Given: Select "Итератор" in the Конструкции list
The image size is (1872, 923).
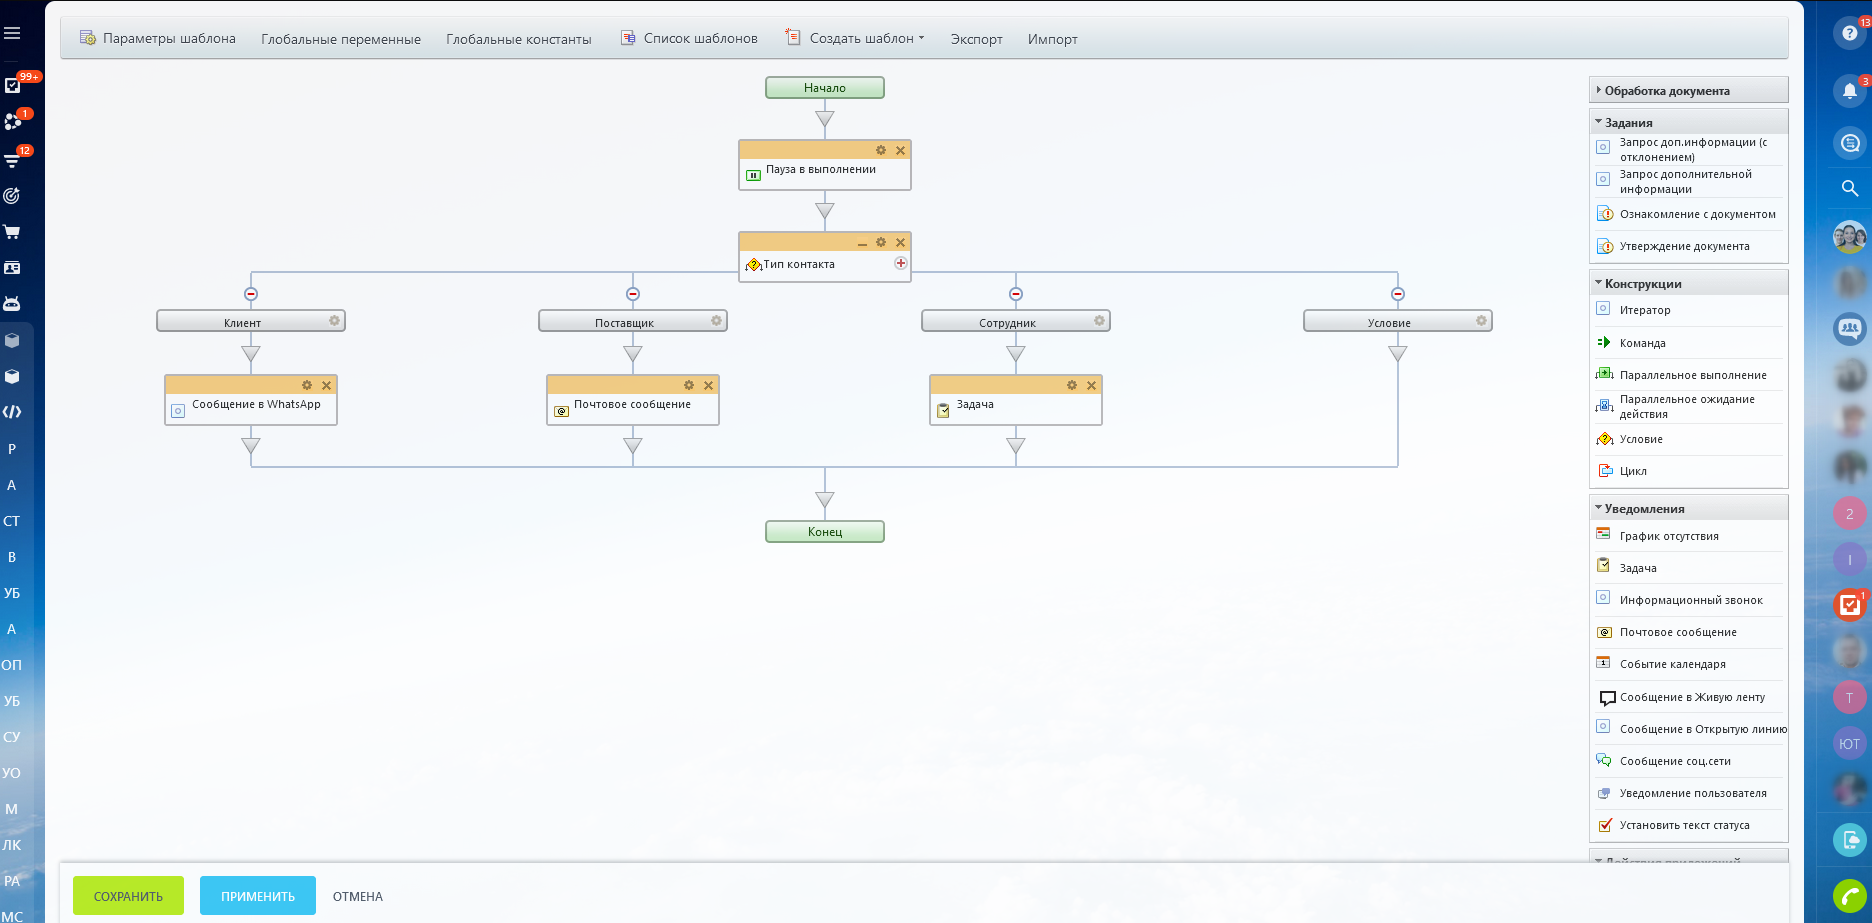Looking at the screenshot, I should pos(1645,310).
